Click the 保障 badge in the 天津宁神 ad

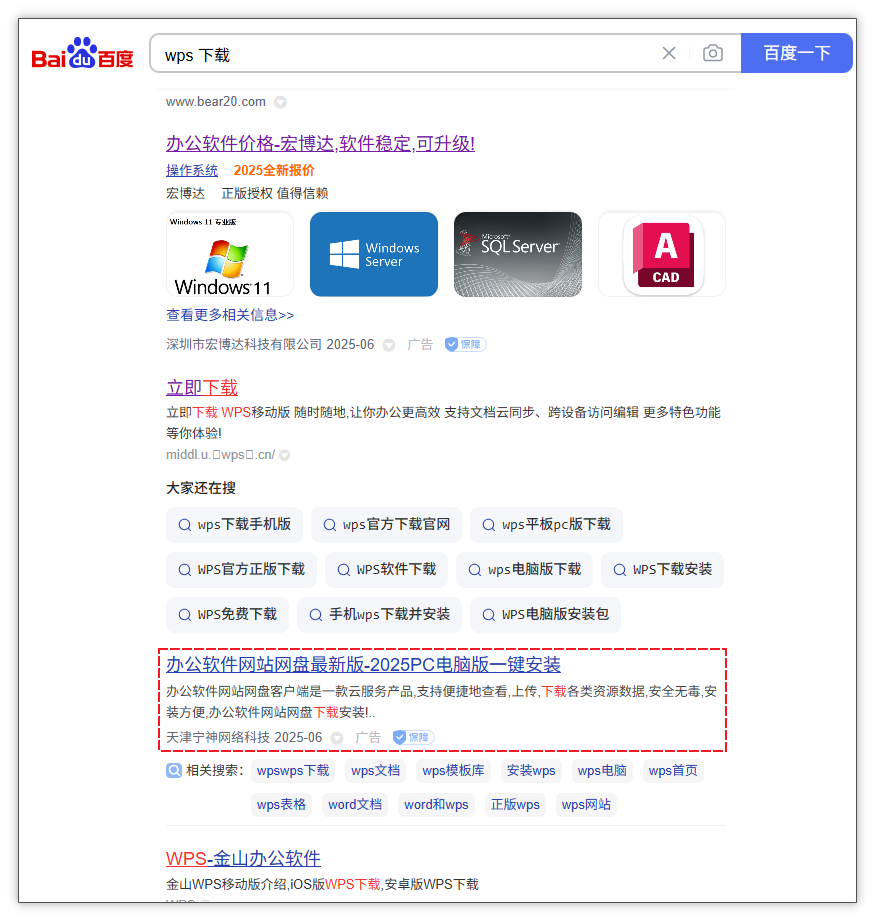click(x=413, y=736)
